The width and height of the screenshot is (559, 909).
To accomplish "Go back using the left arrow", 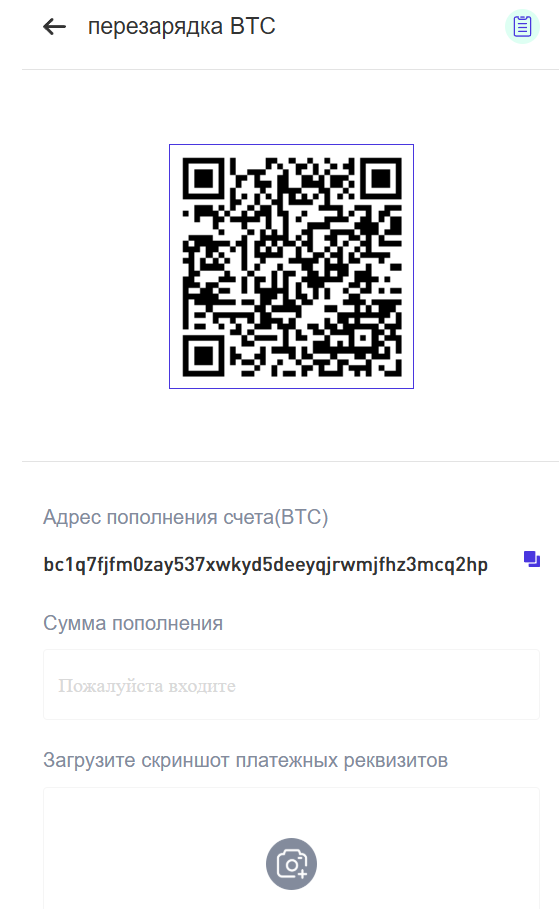I will [x=55, y=27].
